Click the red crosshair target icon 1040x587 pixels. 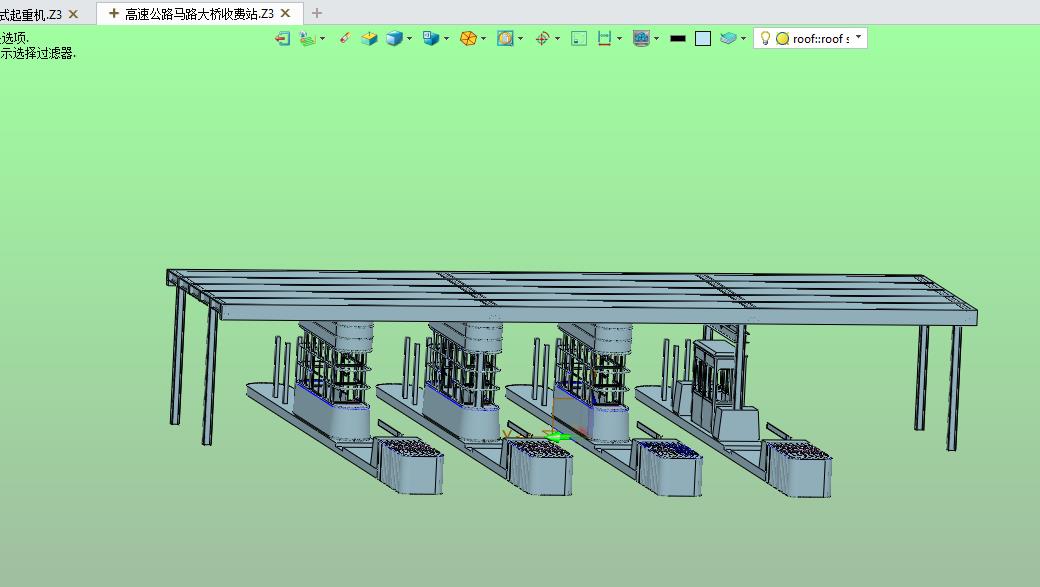(x=543, y=38)
